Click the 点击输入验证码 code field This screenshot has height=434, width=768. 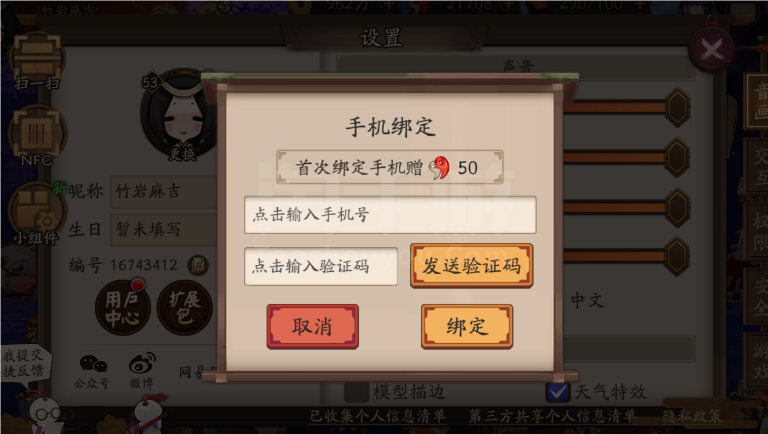pyautogui.click(x=321, y=266)
